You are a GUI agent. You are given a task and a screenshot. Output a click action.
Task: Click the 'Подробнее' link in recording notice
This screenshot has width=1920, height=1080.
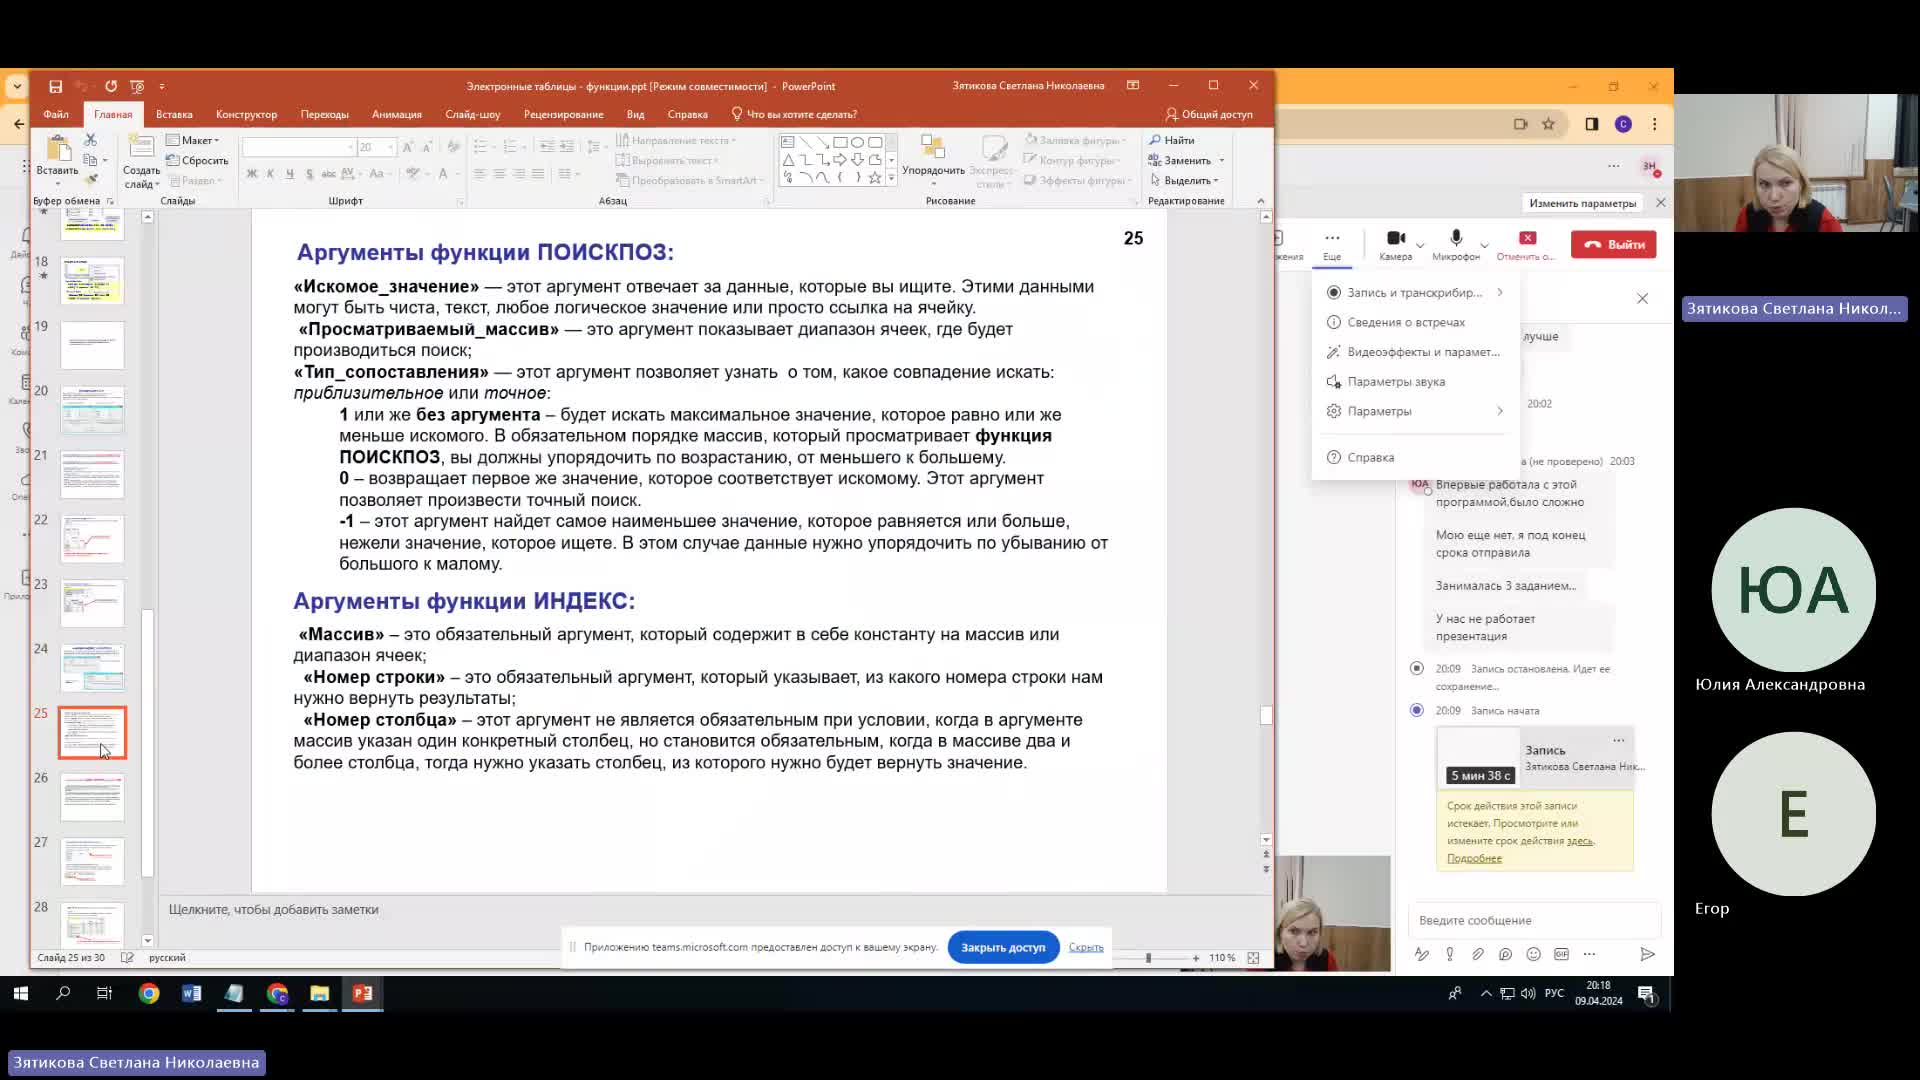1474,858
